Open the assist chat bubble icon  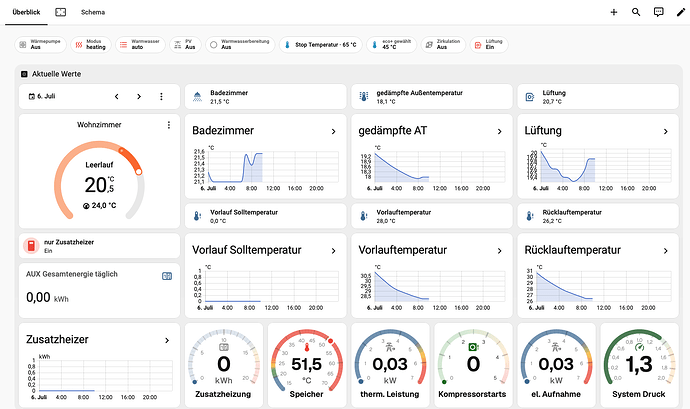click(658, 12)
